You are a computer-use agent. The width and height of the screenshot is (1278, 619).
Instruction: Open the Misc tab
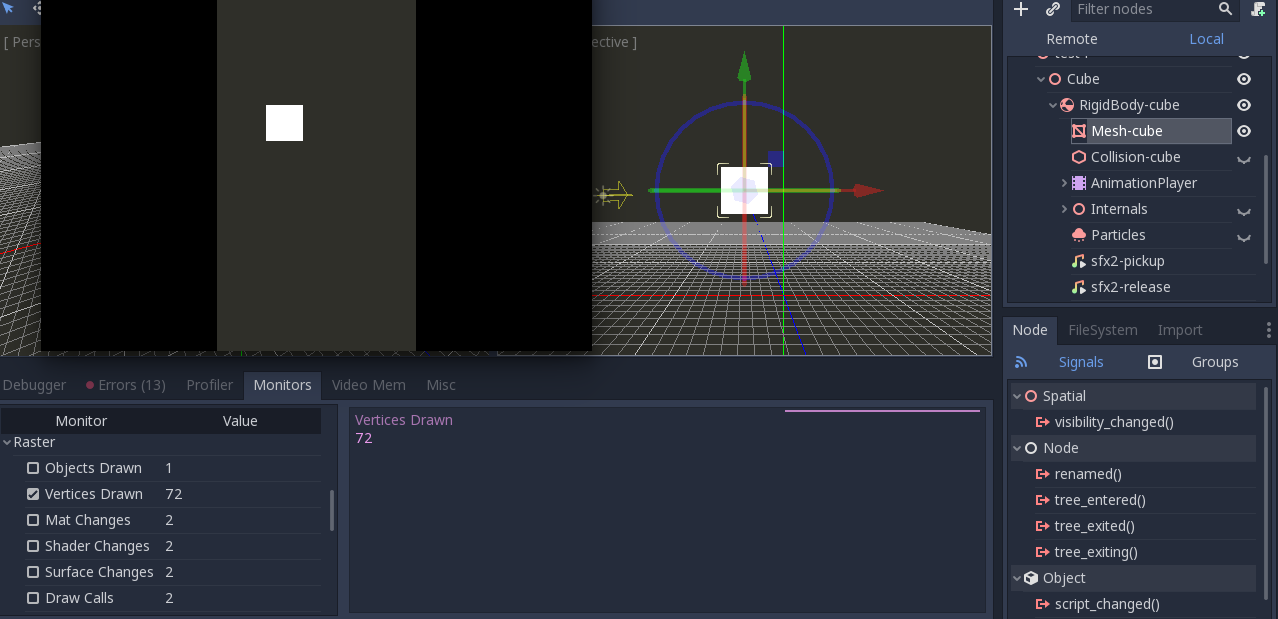pyautogui.click(x=441, y=385)
